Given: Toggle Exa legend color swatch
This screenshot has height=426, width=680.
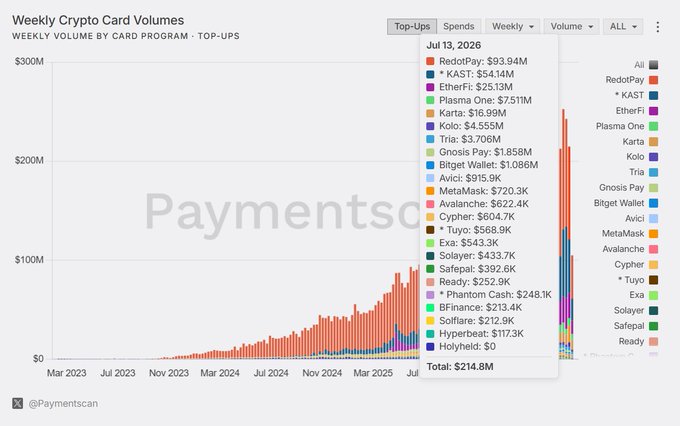Looking at the screenshot, I should pyautogui.click(x=654, y=295).
